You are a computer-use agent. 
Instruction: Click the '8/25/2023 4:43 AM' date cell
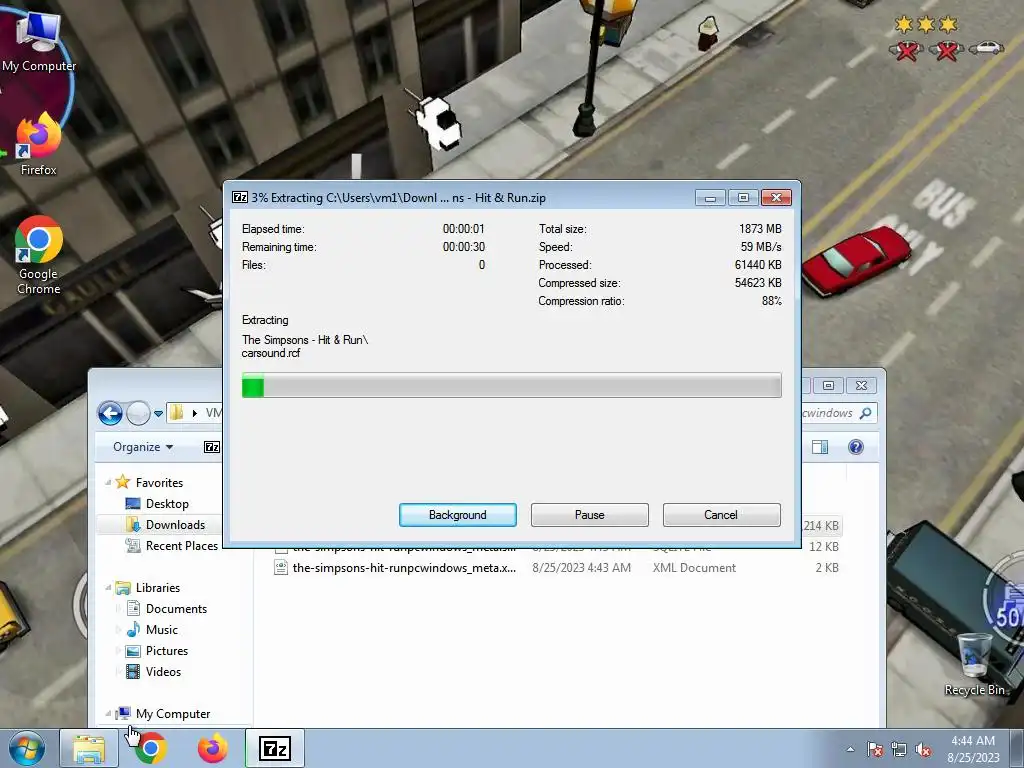tap(581, 568)
